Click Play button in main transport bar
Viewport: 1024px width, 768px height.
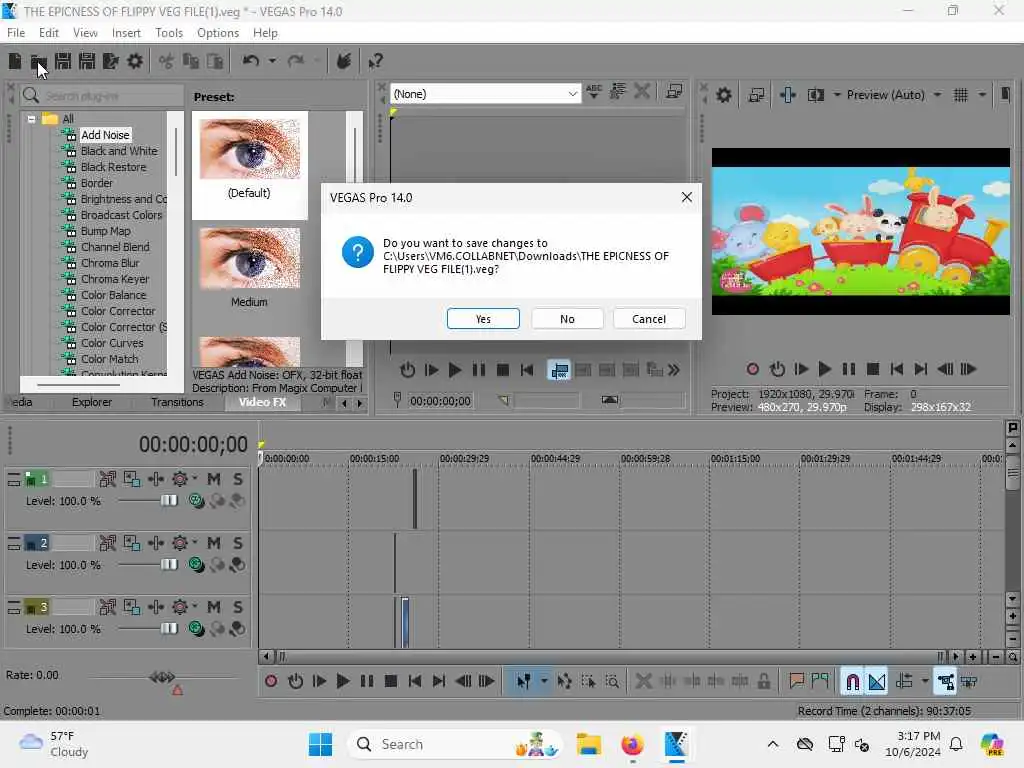tap(342, 681)
